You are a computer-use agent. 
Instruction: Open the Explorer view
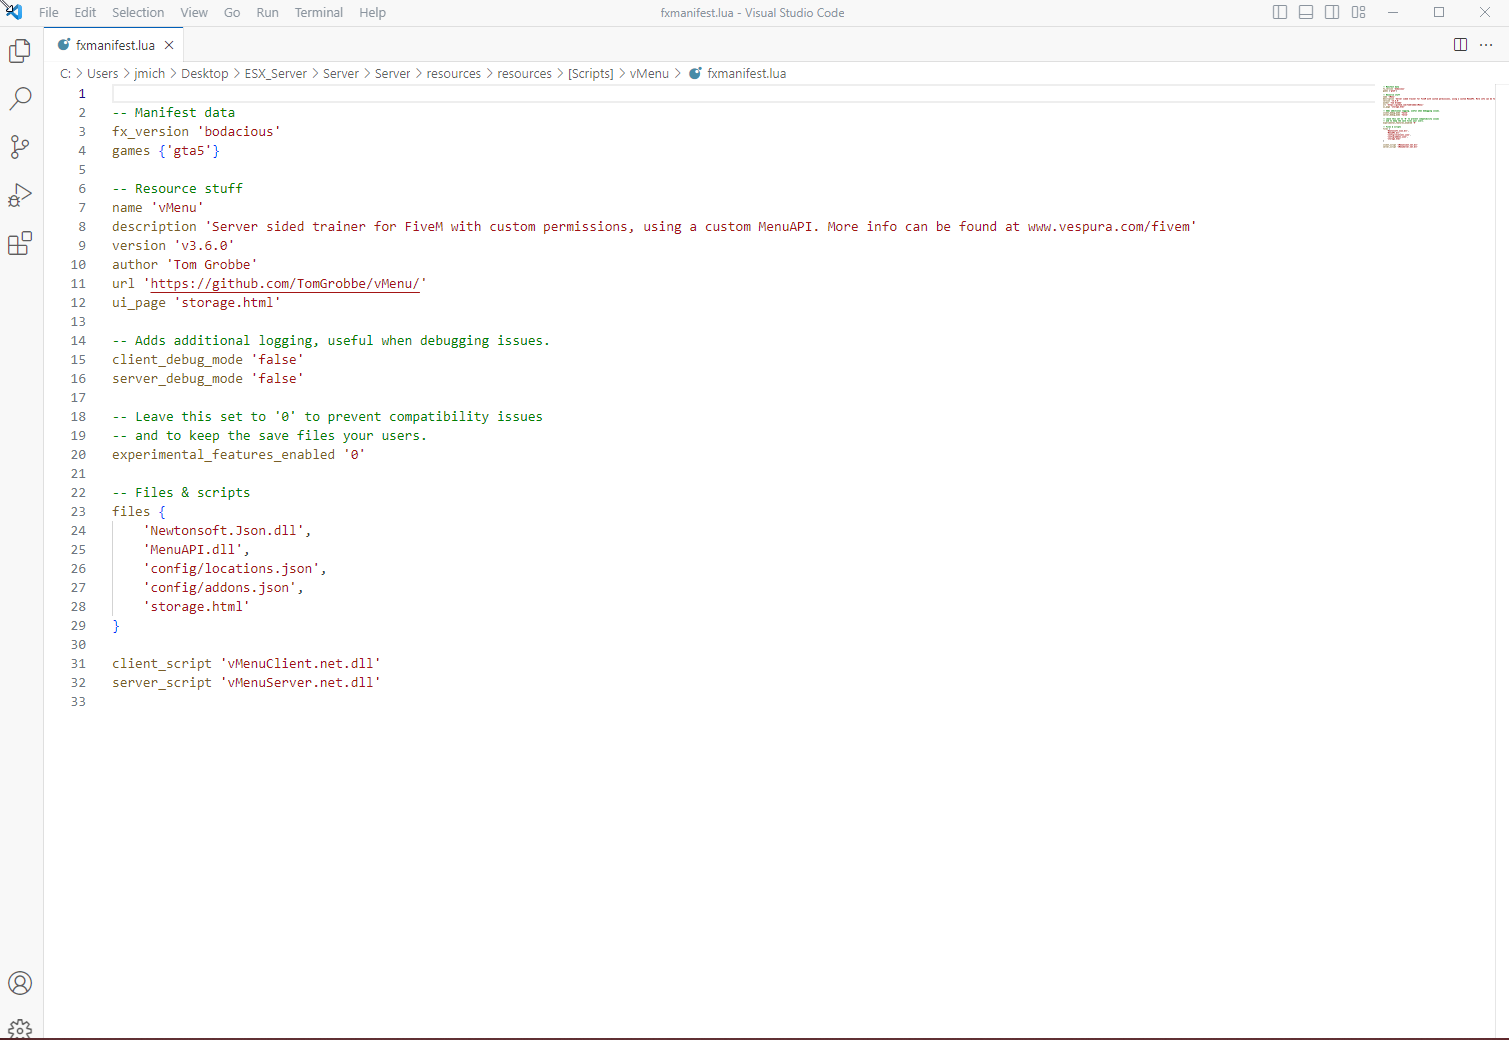tap(20, 50)
